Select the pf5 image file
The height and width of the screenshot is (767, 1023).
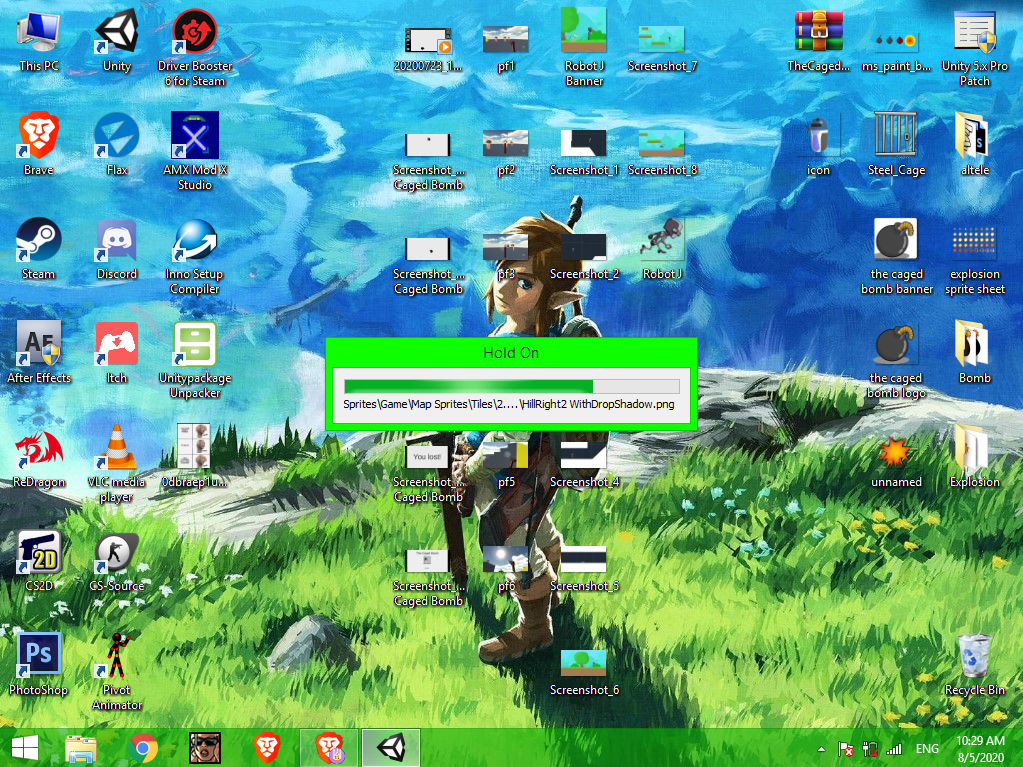(506, 464)
